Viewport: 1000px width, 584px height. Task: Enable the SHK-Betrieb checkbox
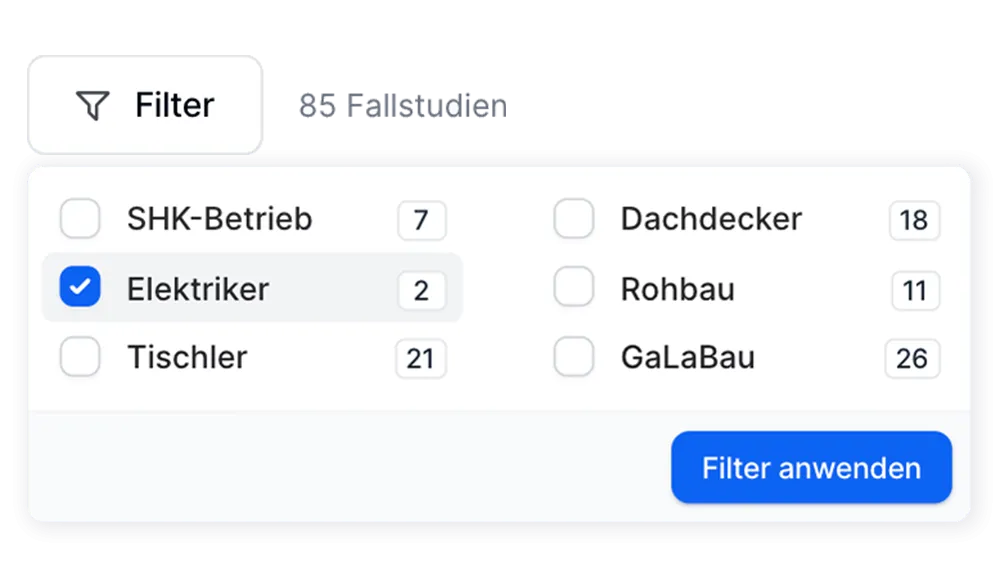[x=80, y=219]
